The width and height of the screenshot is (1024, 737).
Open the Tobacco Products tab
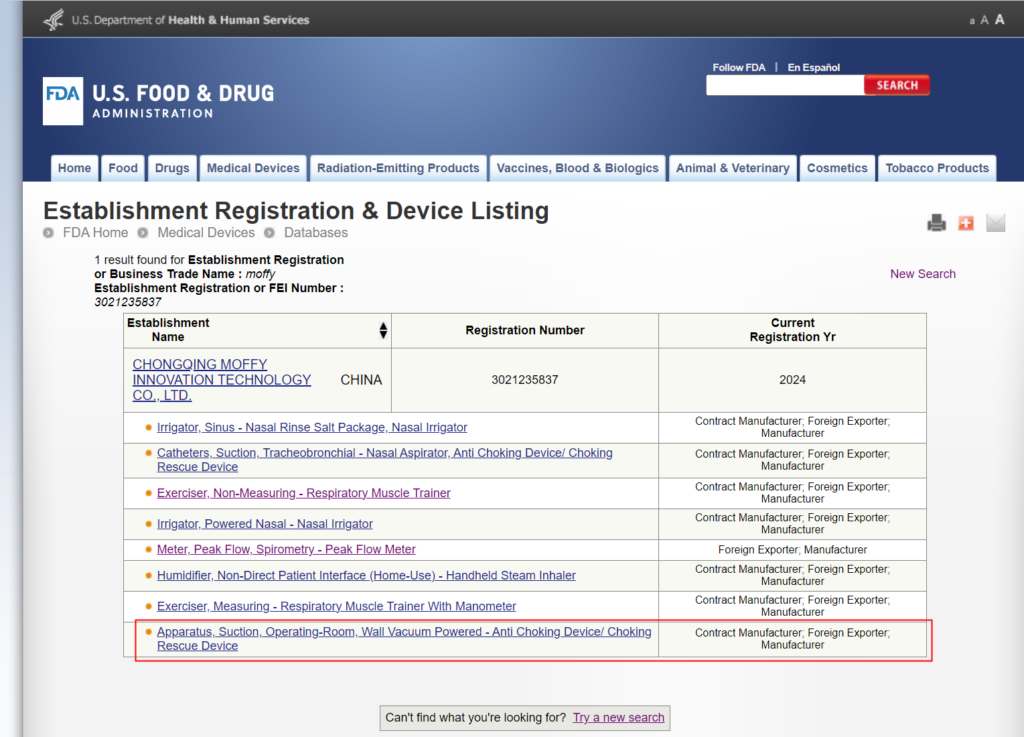[937, 168]
